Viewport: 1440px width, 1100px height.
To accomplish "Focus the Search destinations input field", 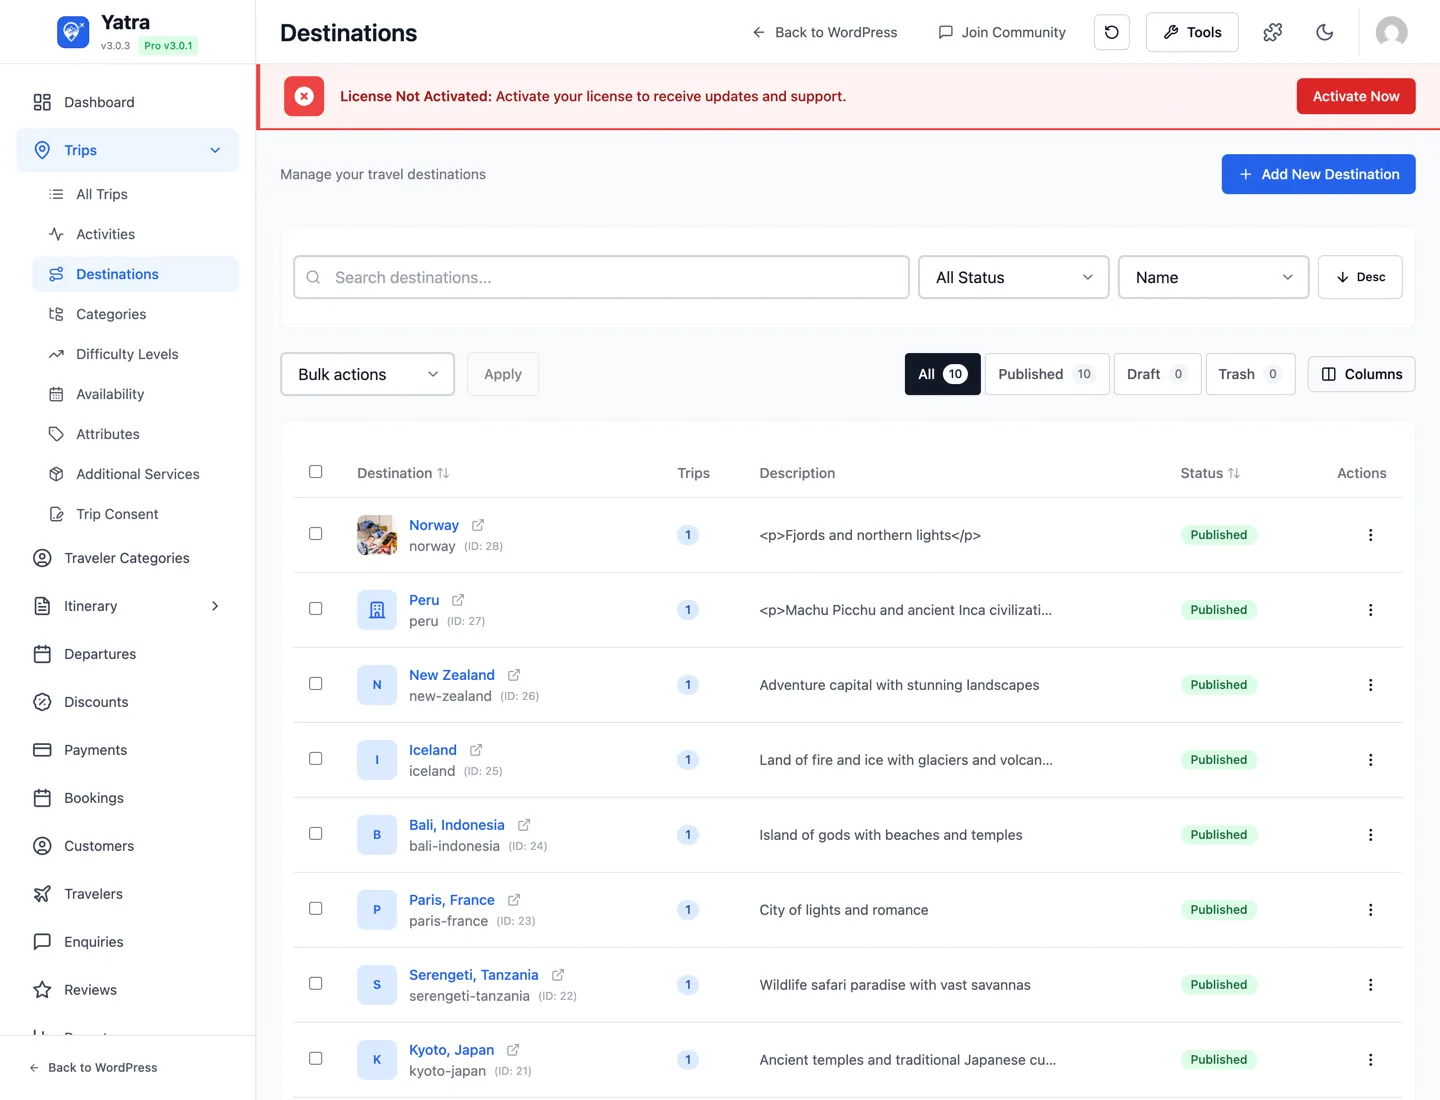I will (601, 277).
